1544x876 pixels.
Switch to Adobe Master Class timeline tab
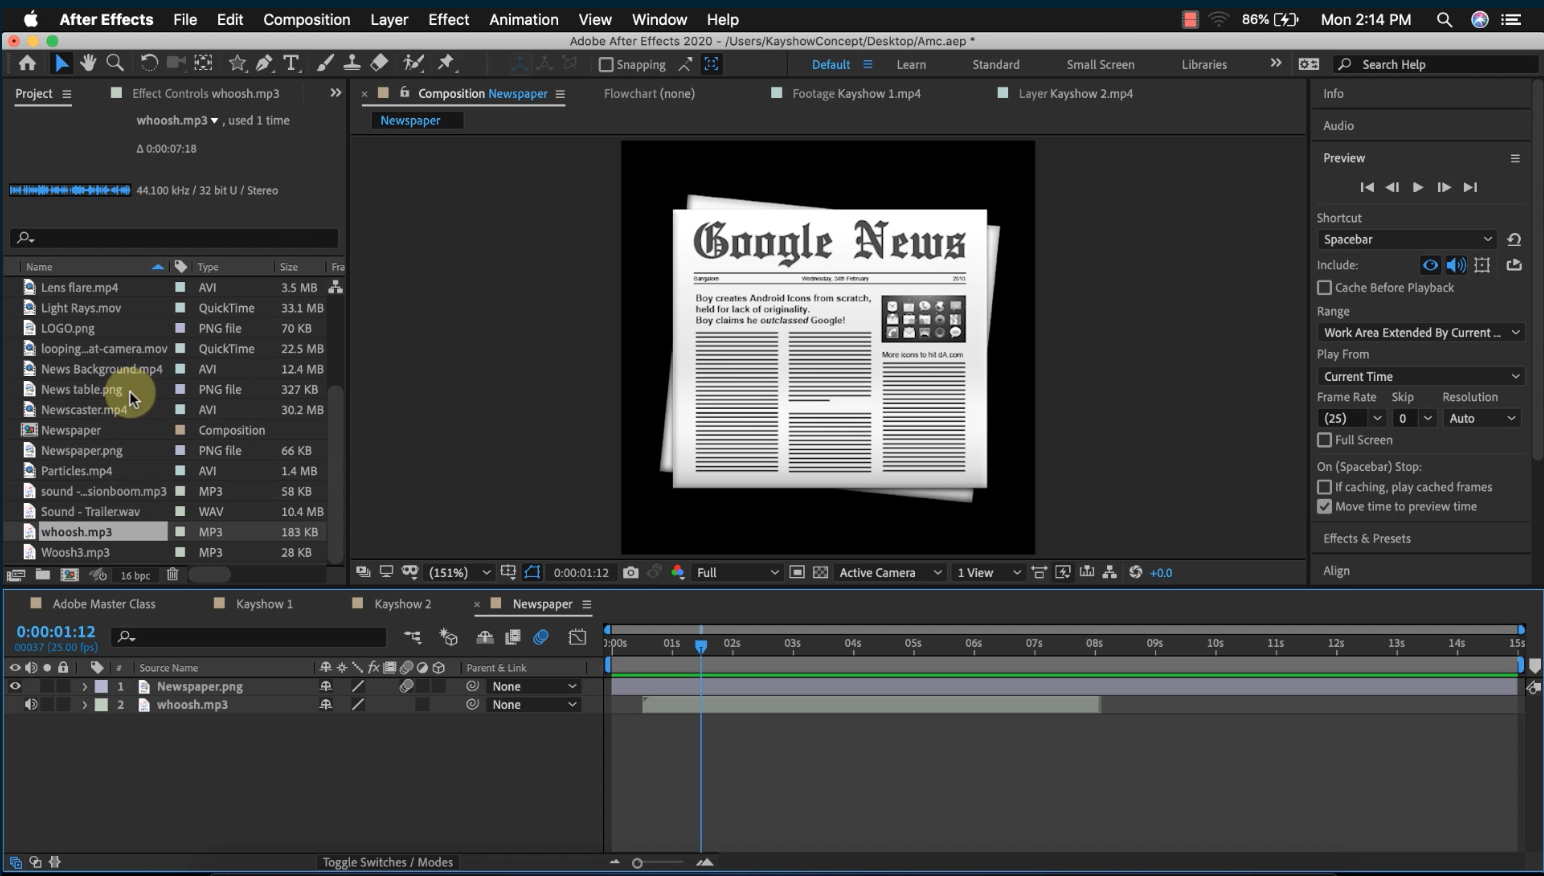(104, 604)
